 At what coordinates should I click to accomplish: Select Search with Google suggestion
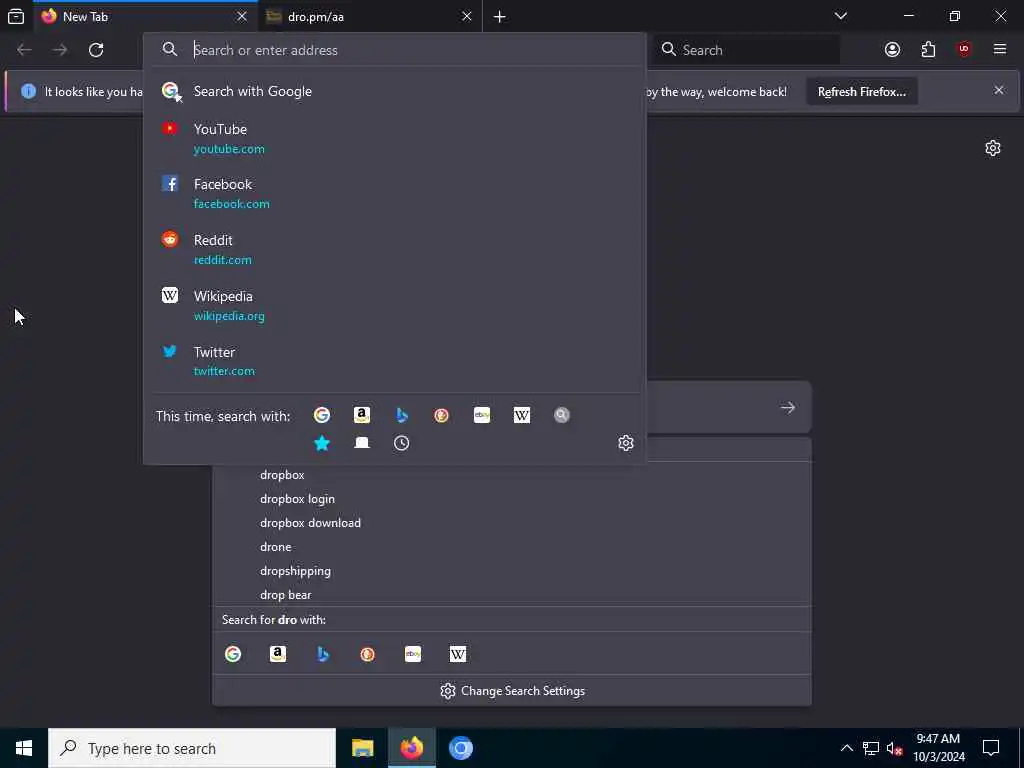[x=395, y=91]
